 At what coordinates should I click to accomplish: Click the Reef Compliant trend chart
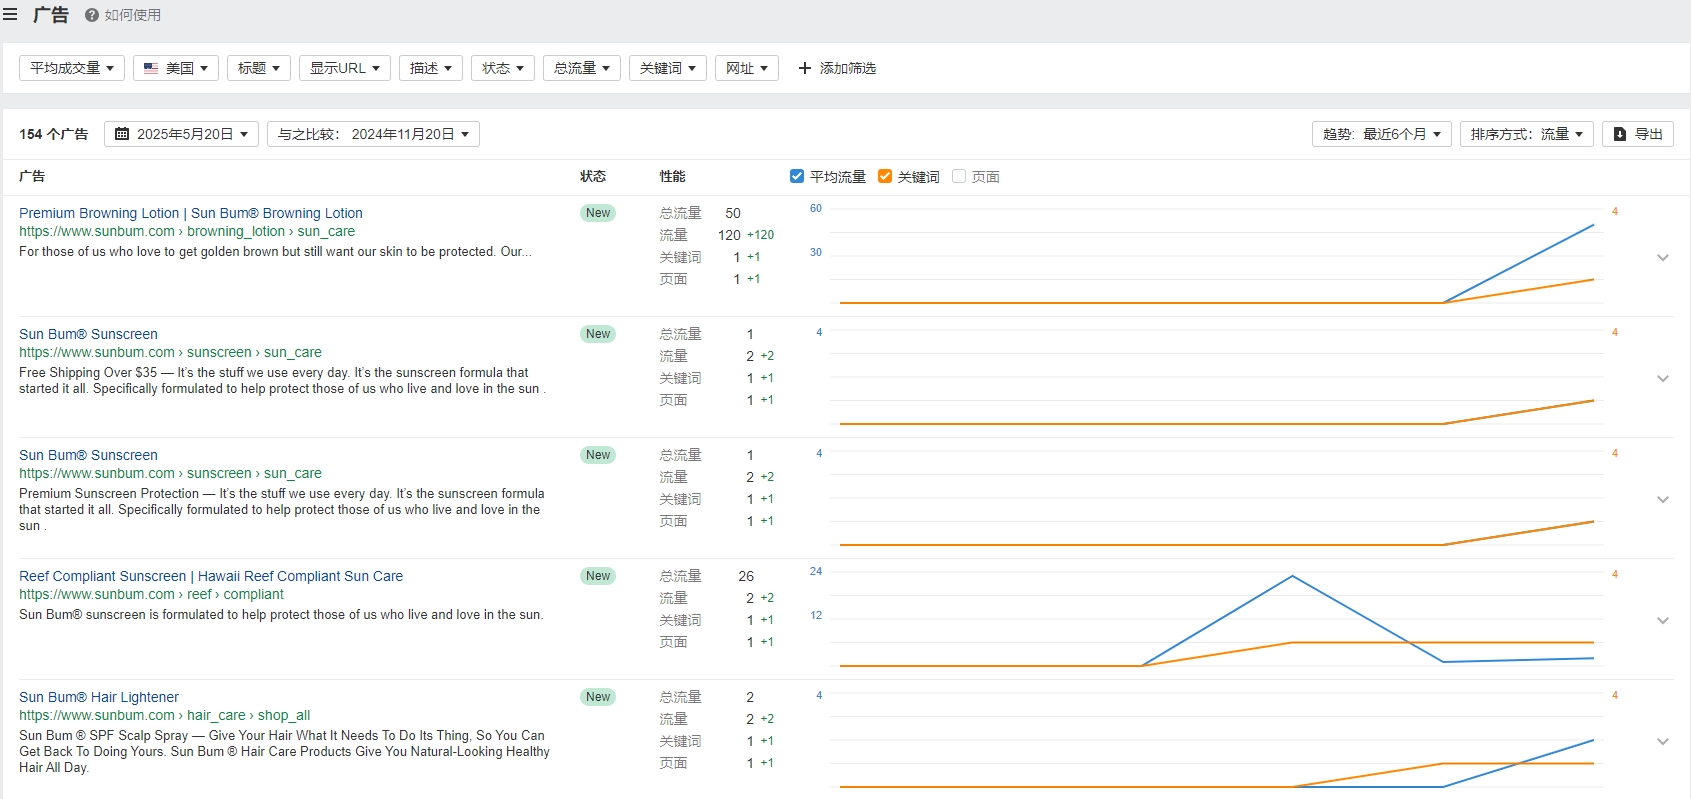pos(1216,619)
